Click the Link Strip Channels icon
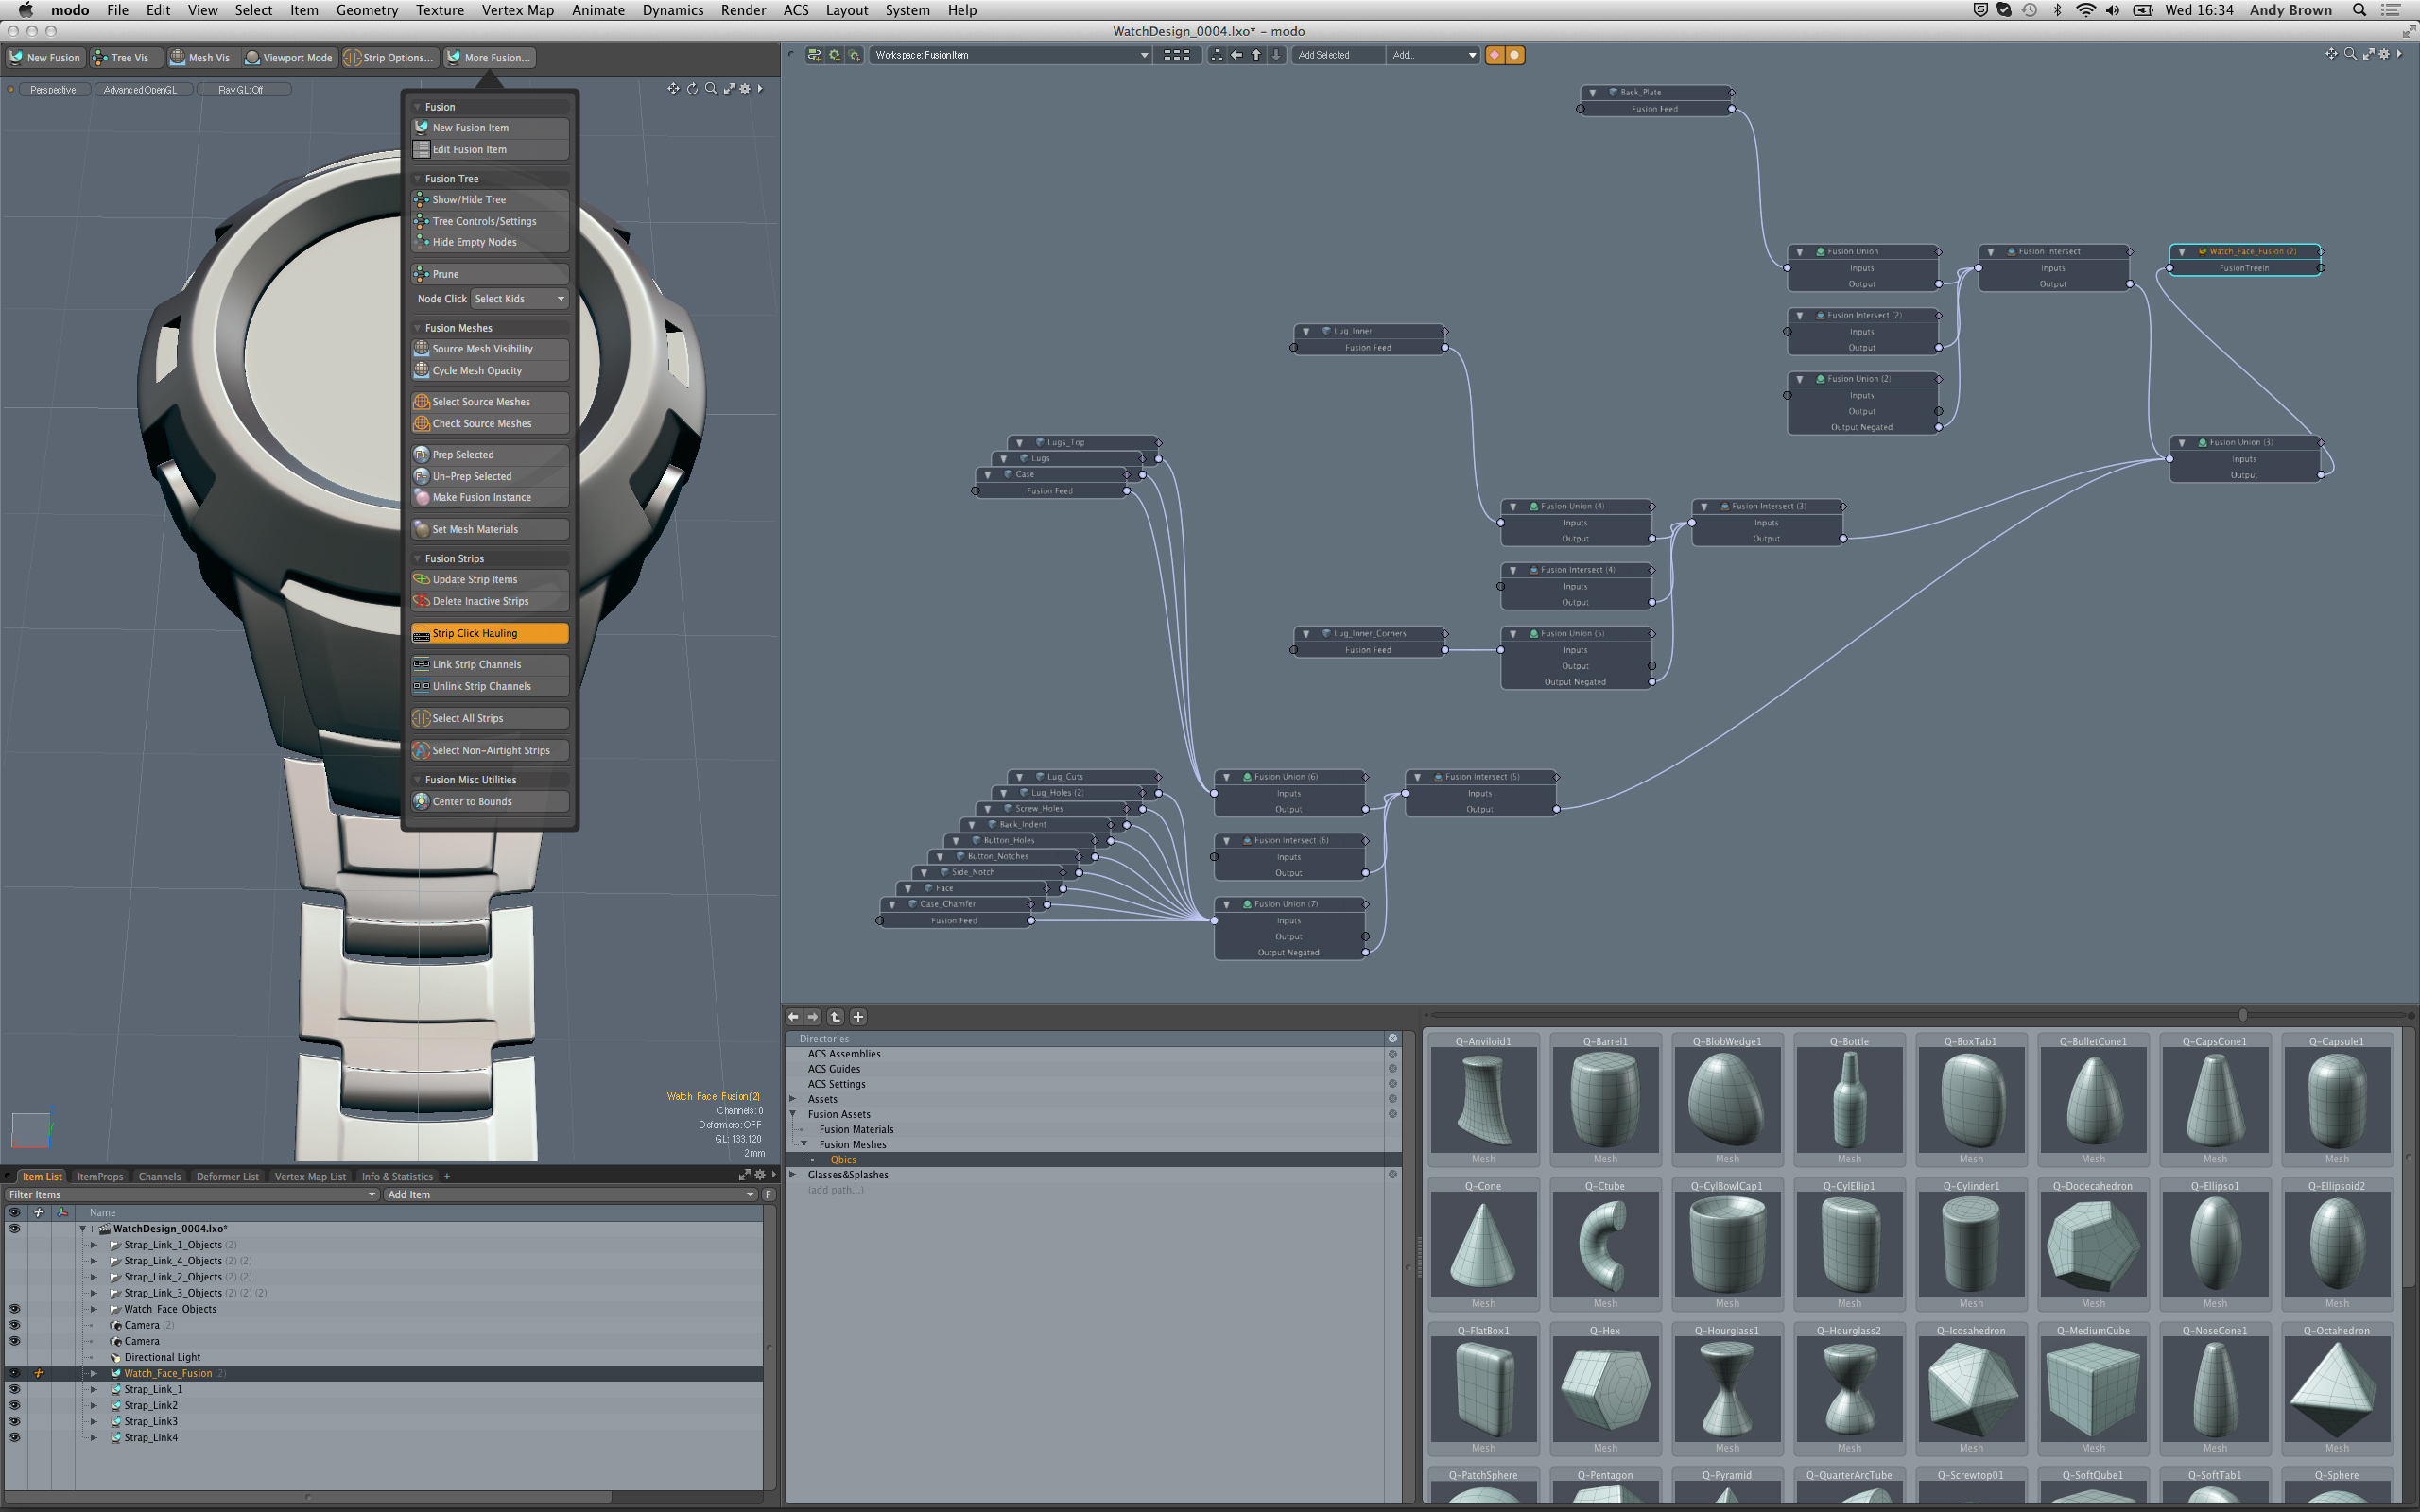The width and height of the screenshot is (2420, 1512). [x=422, y=665]
